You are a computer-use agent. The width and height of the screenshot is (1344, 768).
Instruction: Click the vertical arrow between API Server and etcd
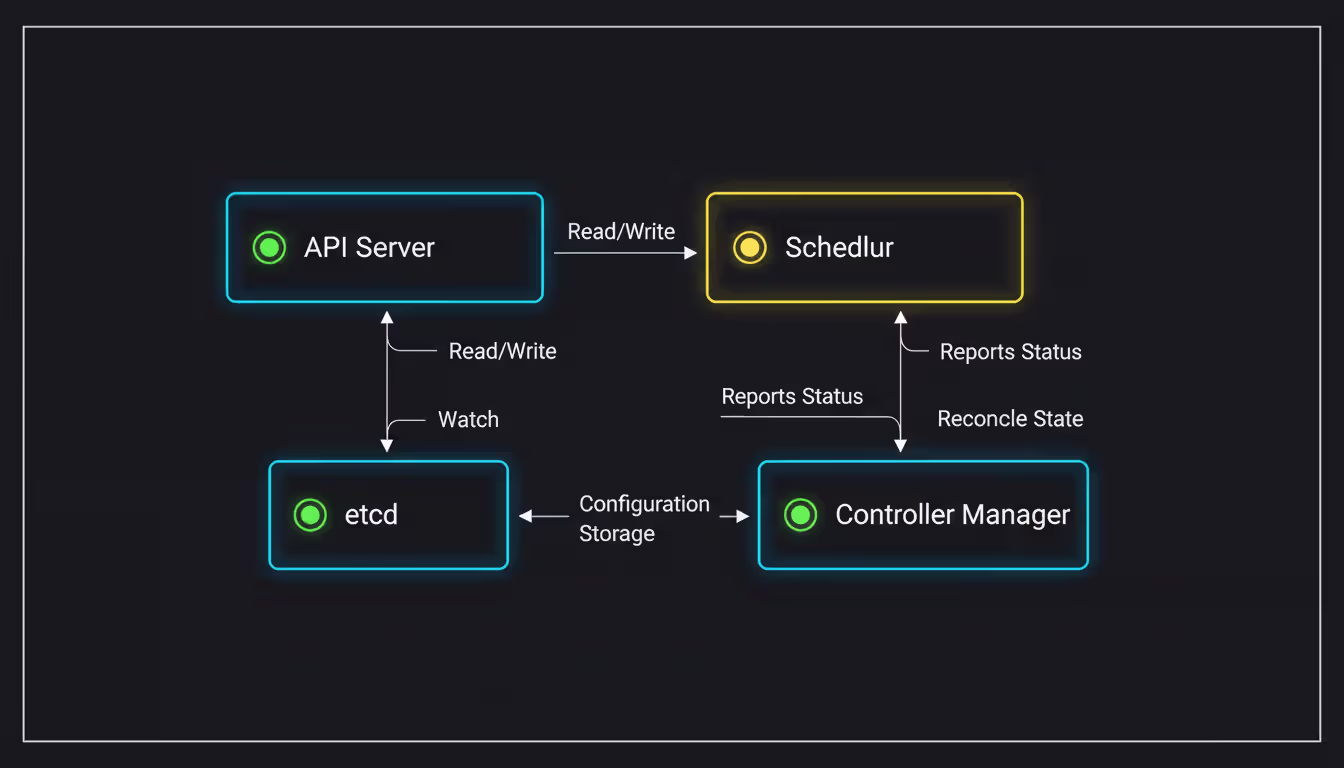point(386,380)
